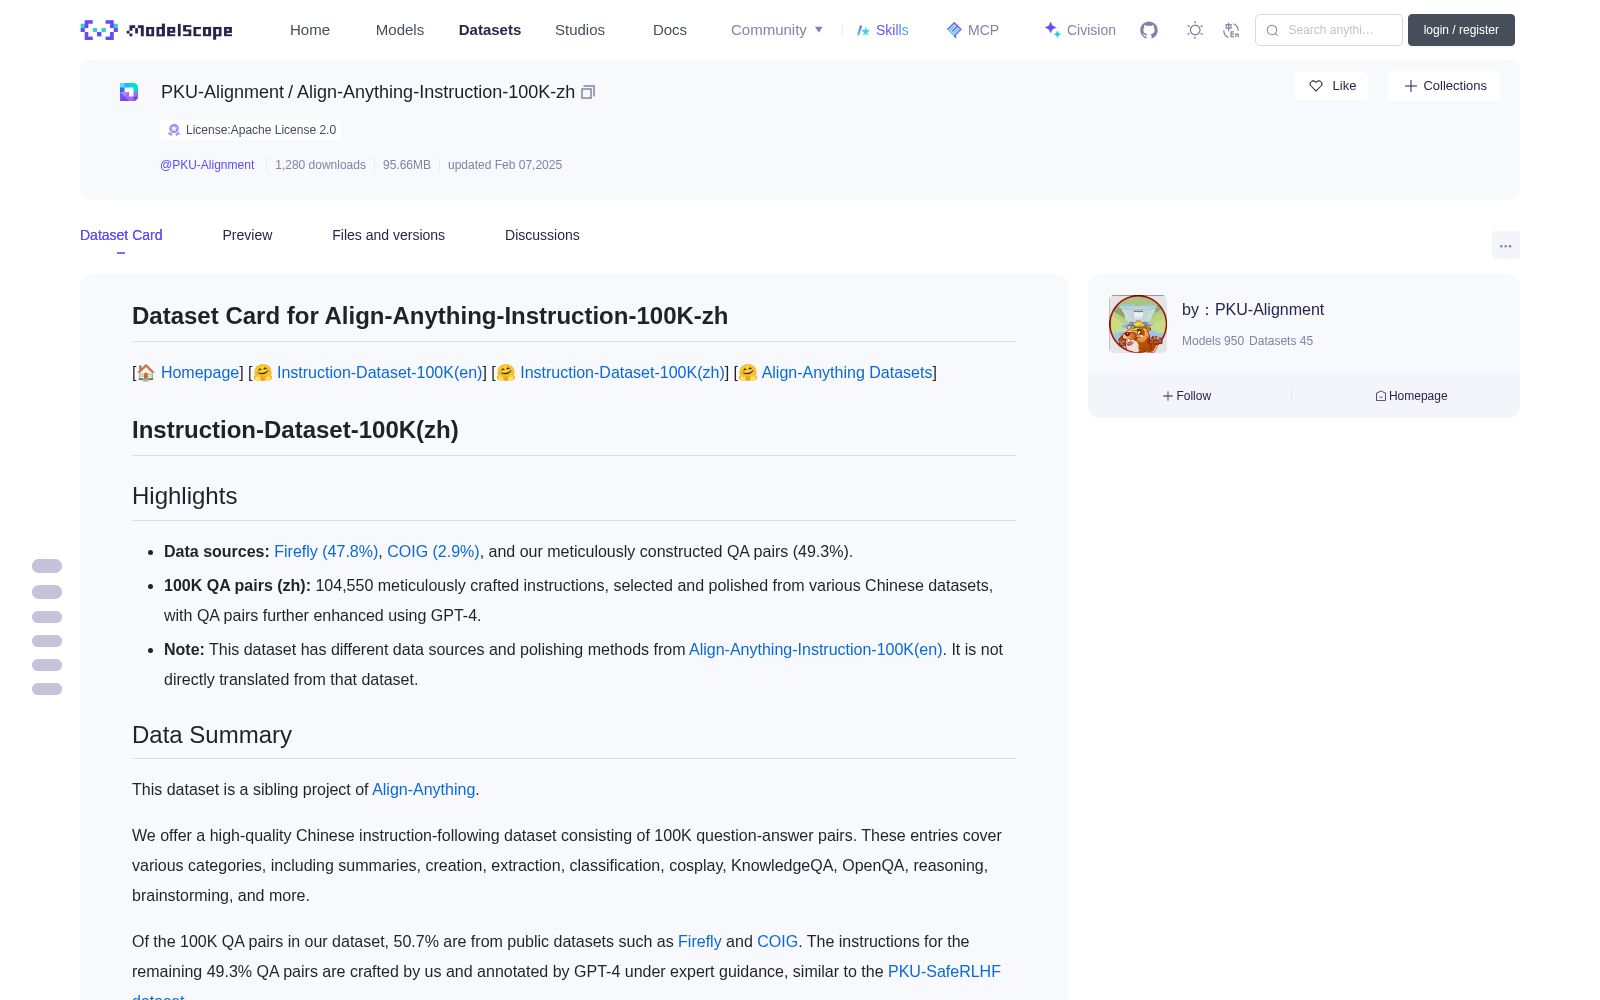Screen dimensions: 1600x1000
Task: Open the GitHub repository icon
Action: tap(1149, 30)
